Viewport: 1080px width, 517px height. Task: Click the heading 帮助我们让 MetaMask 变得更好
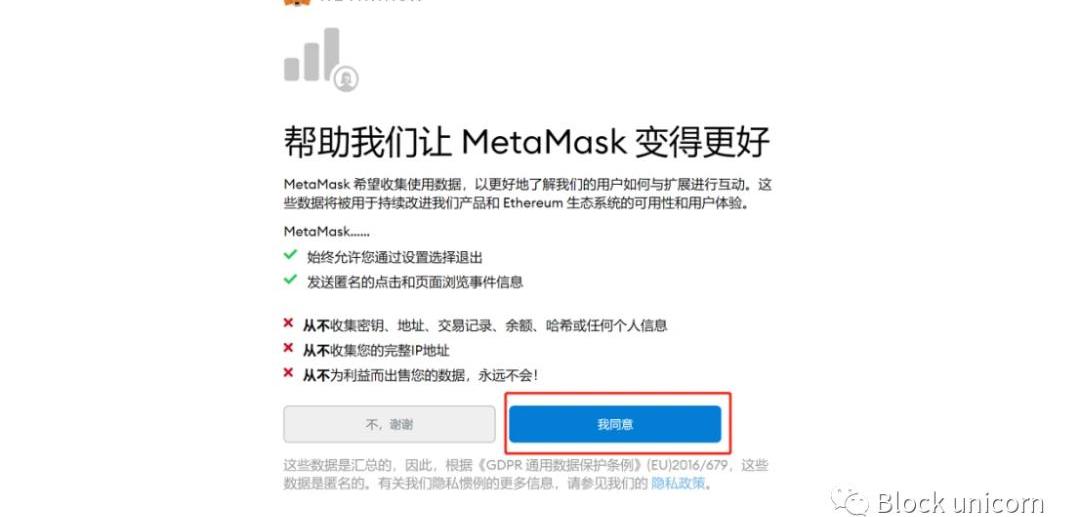click(526, 143)
